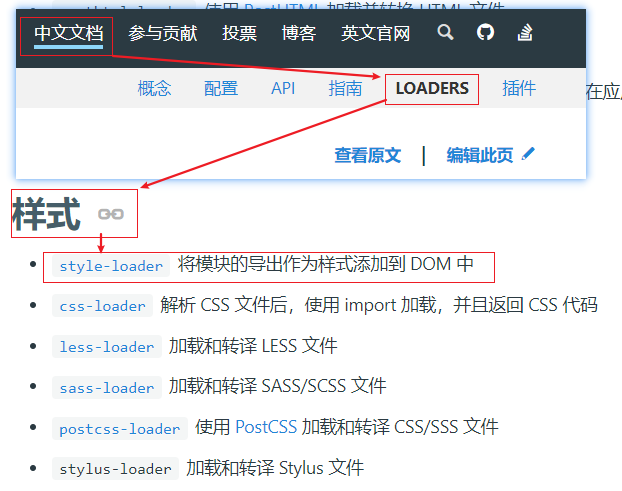Open the 参与贡献 navigation item

coord(163,33)
